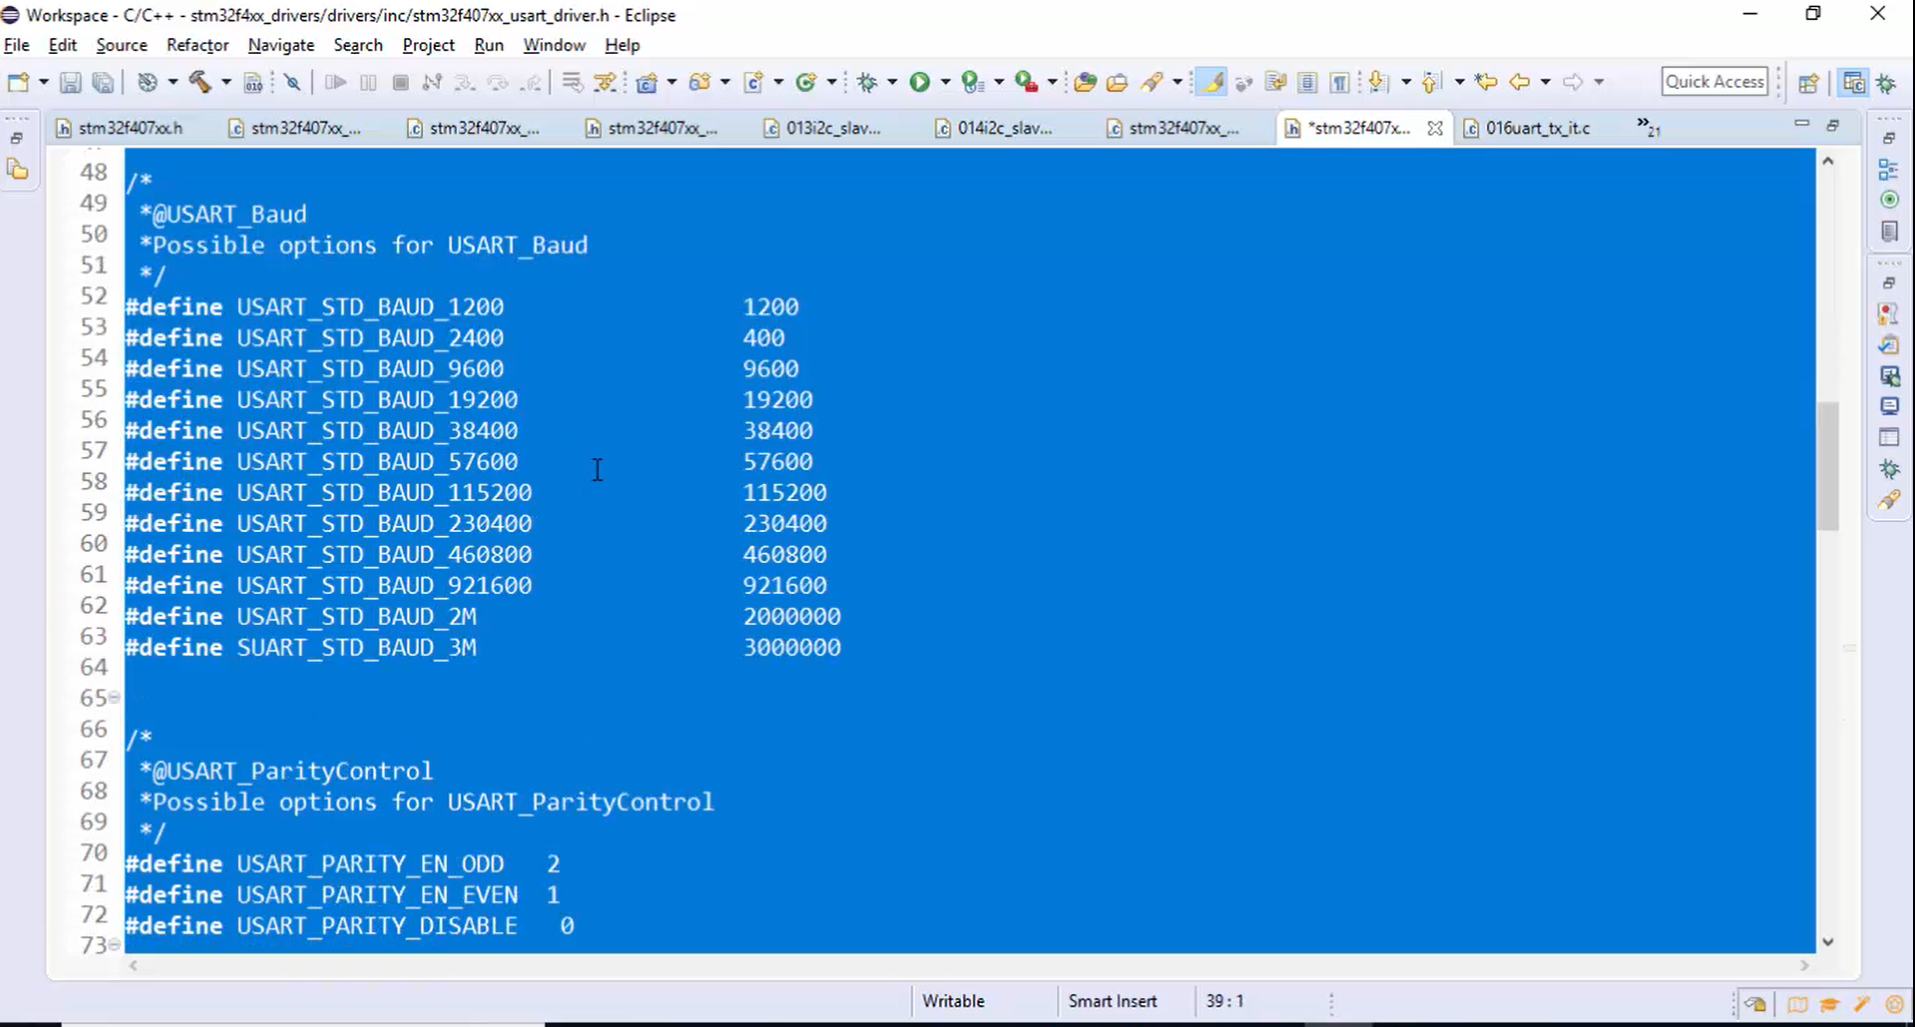Switch to the stm32f407xx.h tab

click(x=121, y=128)
